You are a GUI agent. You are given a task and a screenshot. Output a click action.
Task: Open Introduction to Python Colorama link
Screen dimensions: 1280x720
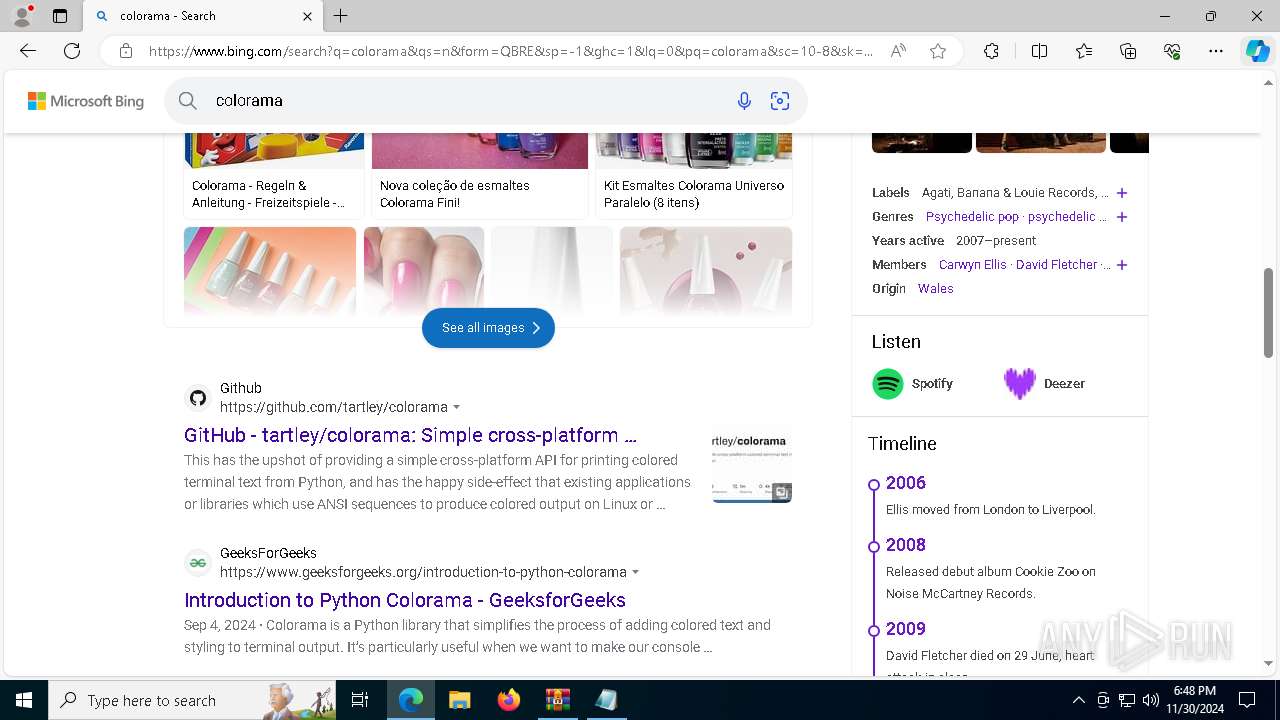405,600
